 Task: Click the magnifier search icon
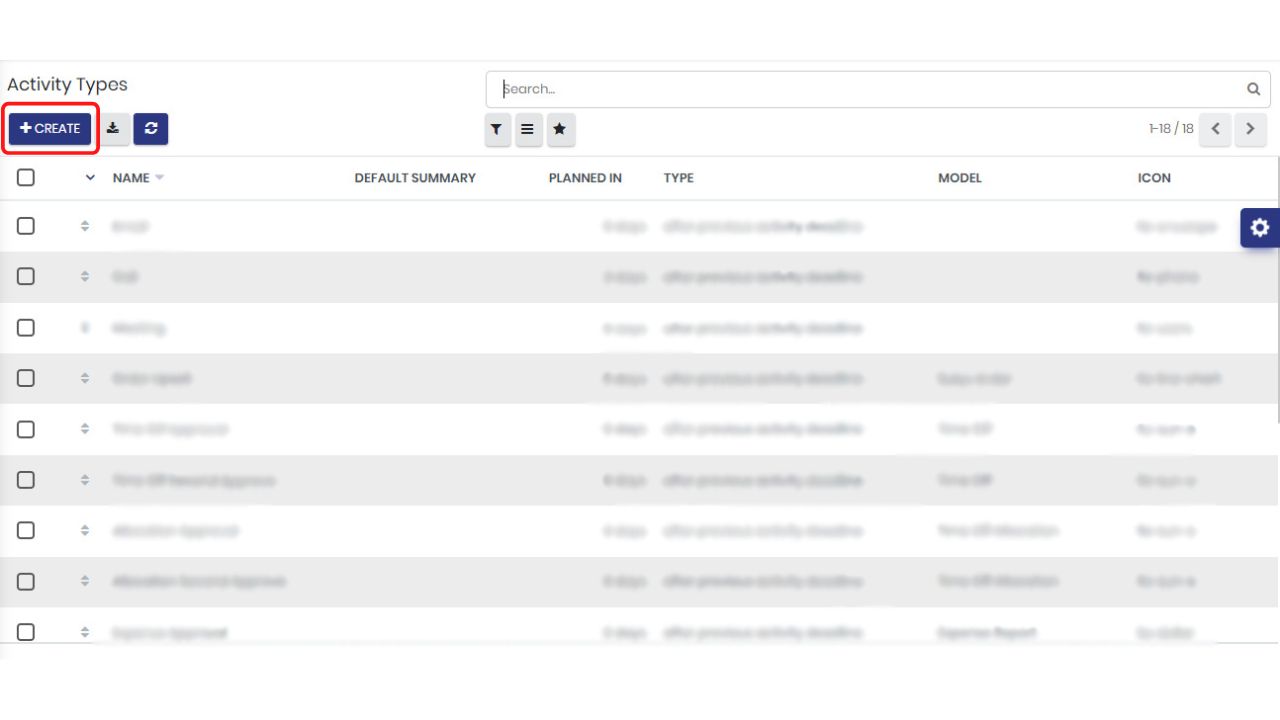pos(1253,89)
